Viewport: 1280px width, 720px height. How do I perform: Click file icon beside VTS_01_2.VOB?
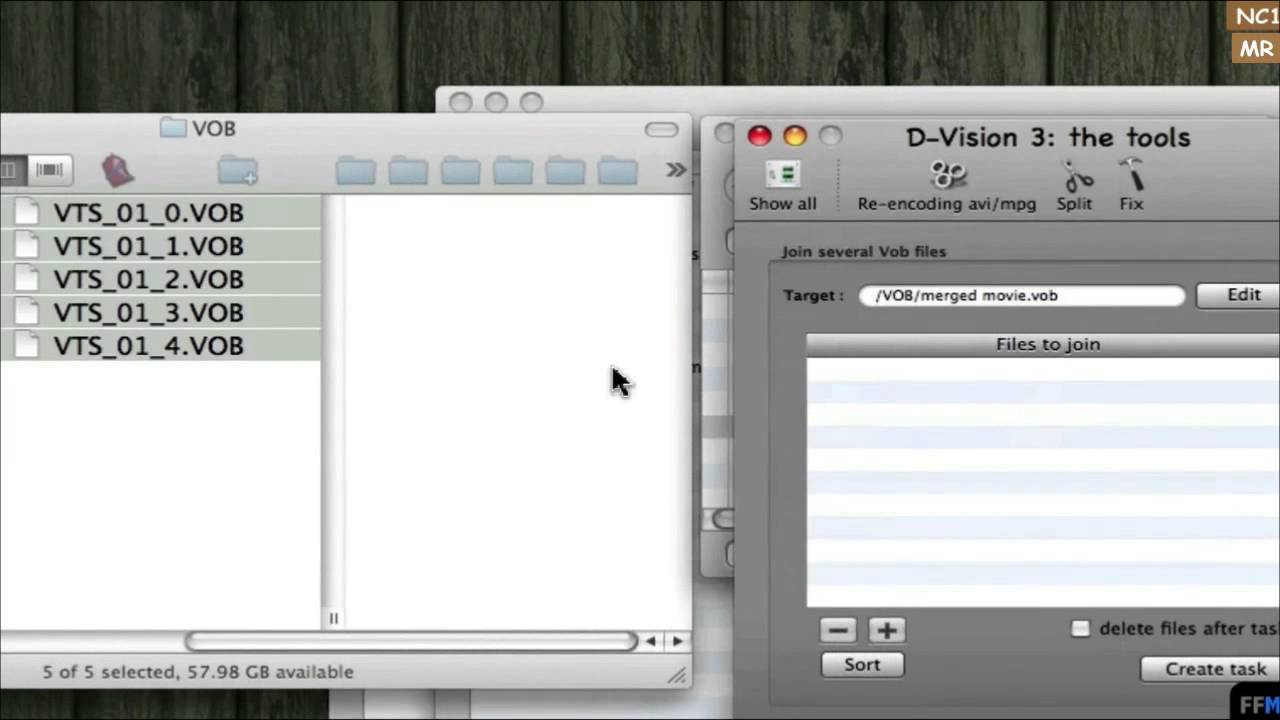(x=29, y=279)
